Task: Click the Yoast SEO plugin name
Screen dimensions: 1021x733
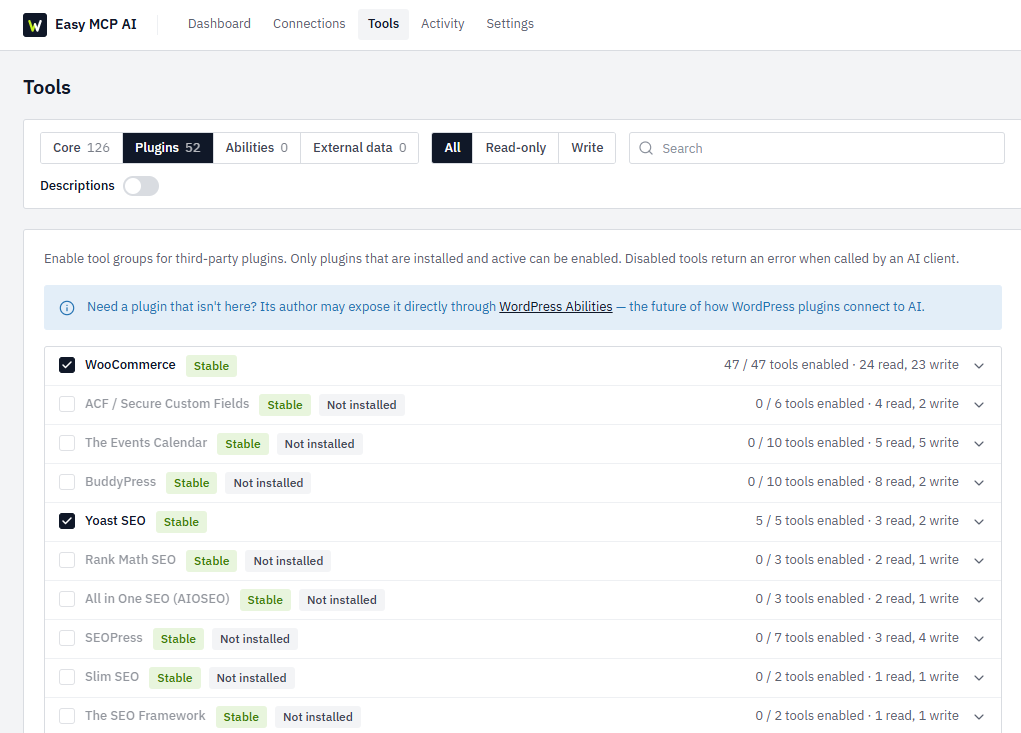Action: pyautogui.click(x=115, y=521)
